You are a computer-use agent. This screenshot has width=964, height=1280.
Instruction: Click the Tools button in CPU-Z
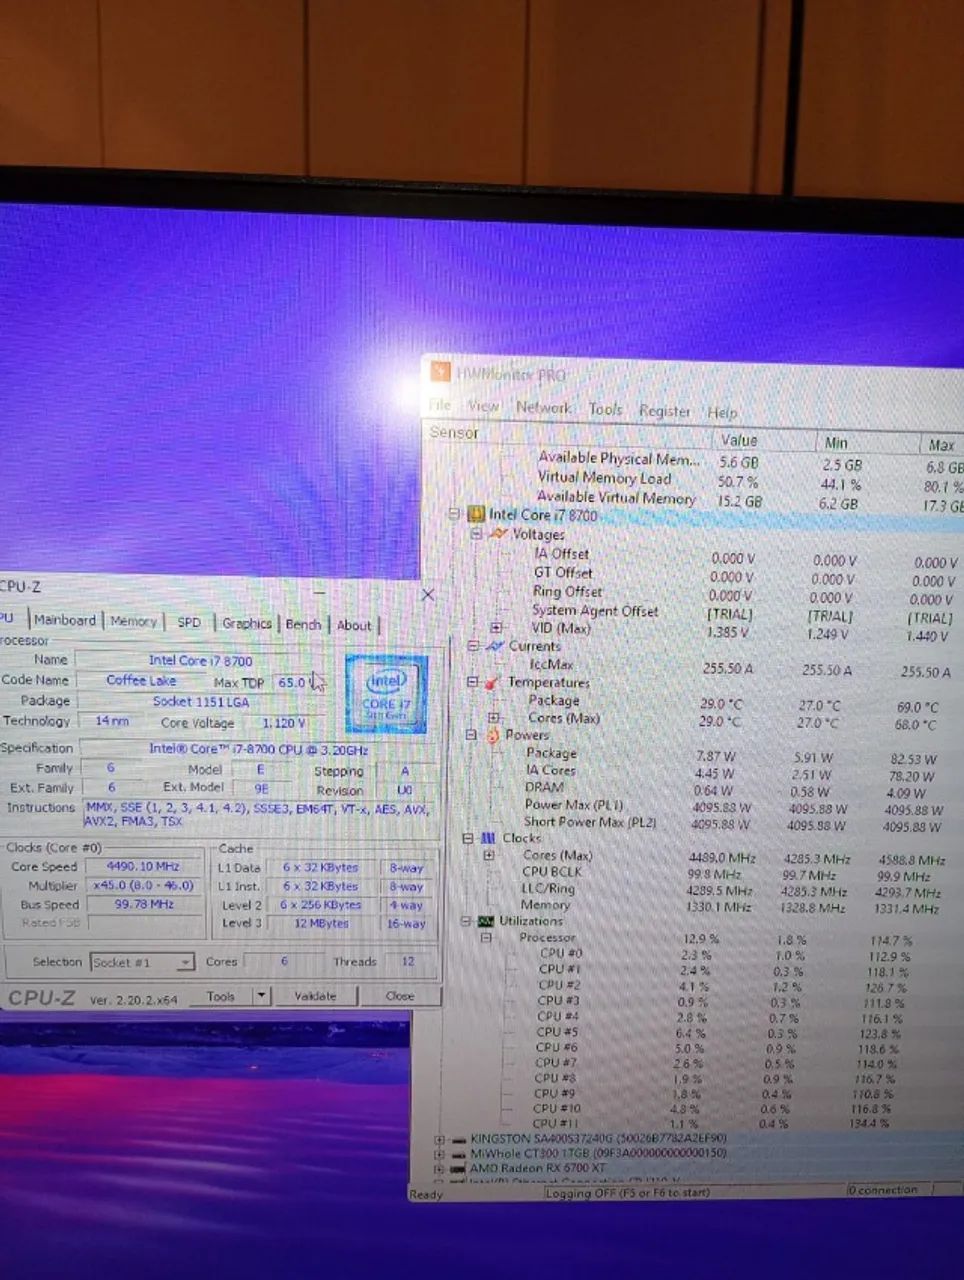point(221,996)
